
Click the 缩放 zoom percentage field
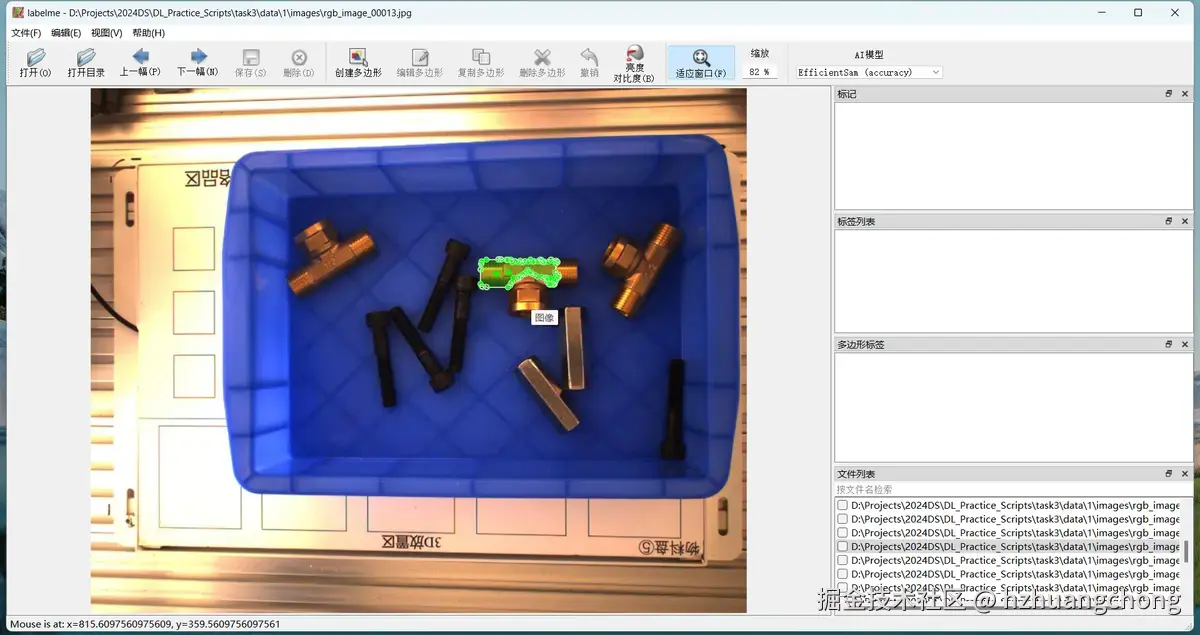click(x=760, y=72)
